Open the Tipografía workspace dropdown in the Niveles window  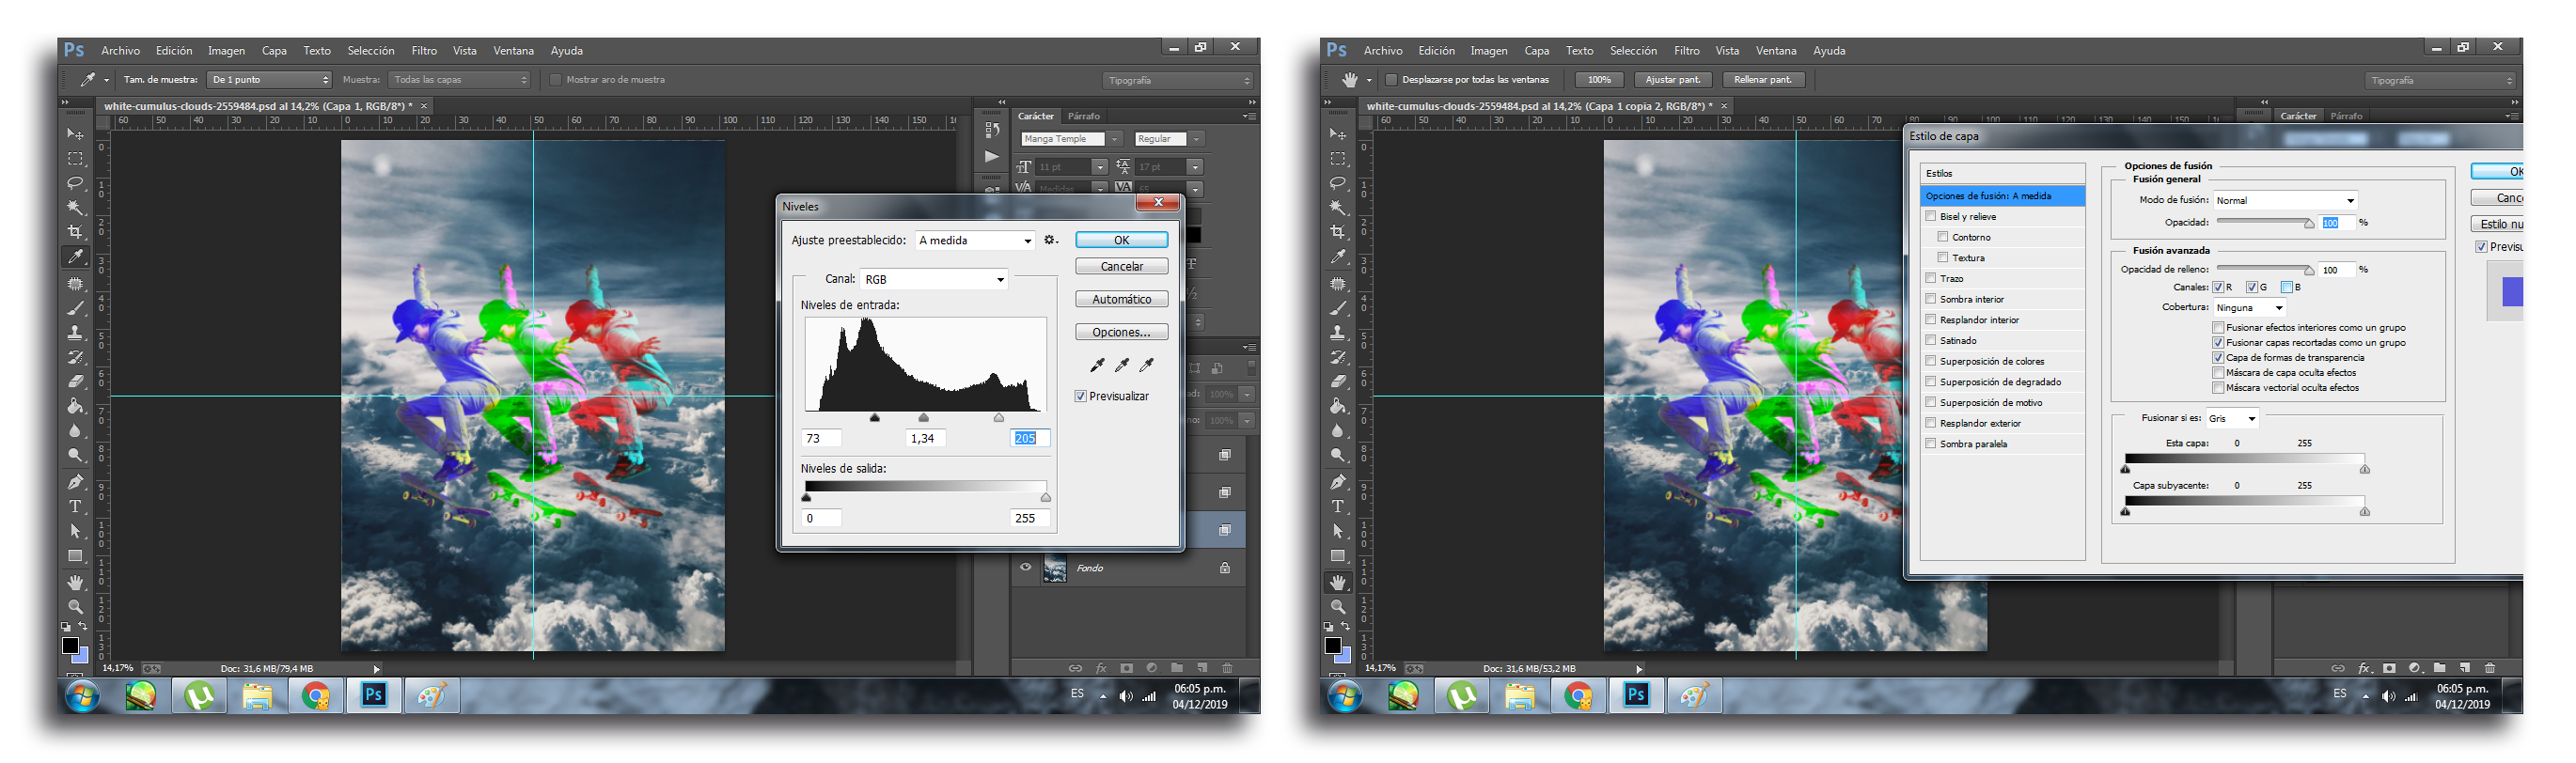click(x=1178, y=80)
